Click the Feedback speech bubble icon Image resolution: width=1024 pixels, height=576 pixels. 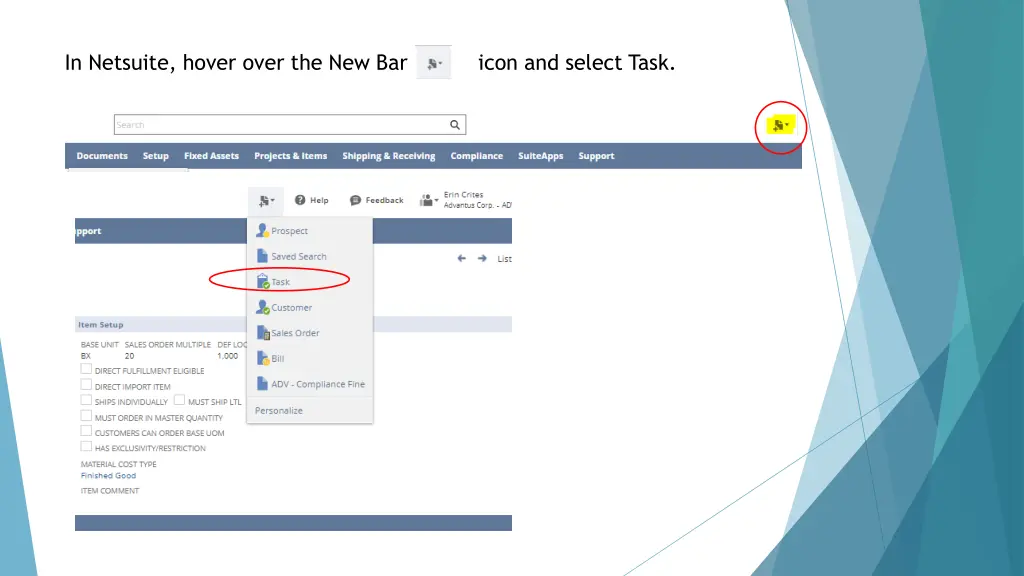coord(355,200)
